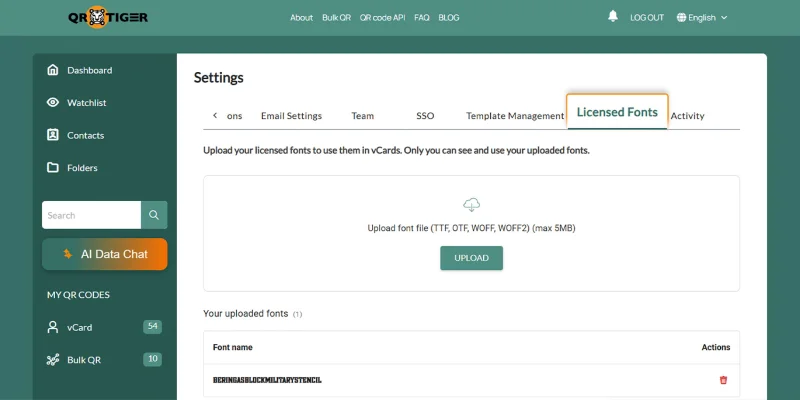Switch to the Template Management tab
The image size is (800, 400).
point(515,116)
